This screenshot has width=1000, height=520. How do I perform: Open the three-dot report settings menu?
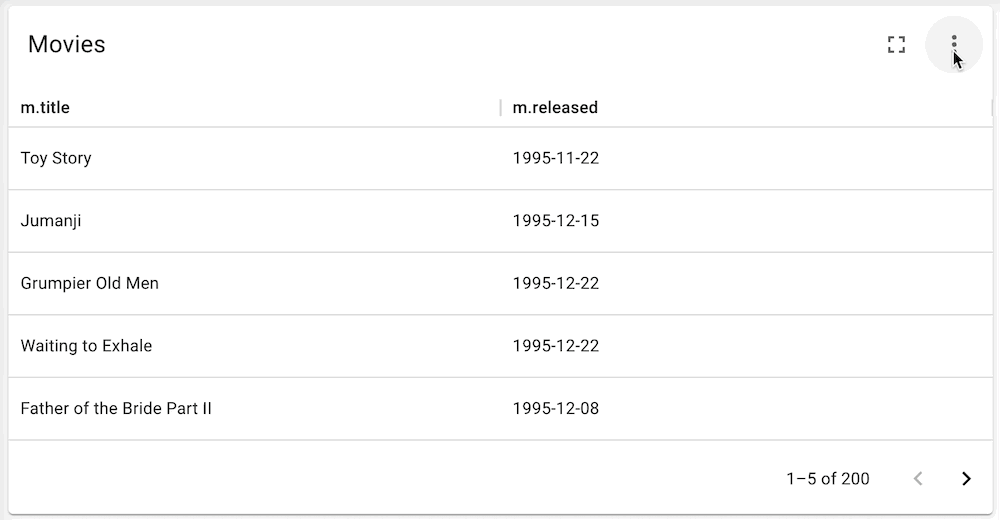[x=953, y=44]
